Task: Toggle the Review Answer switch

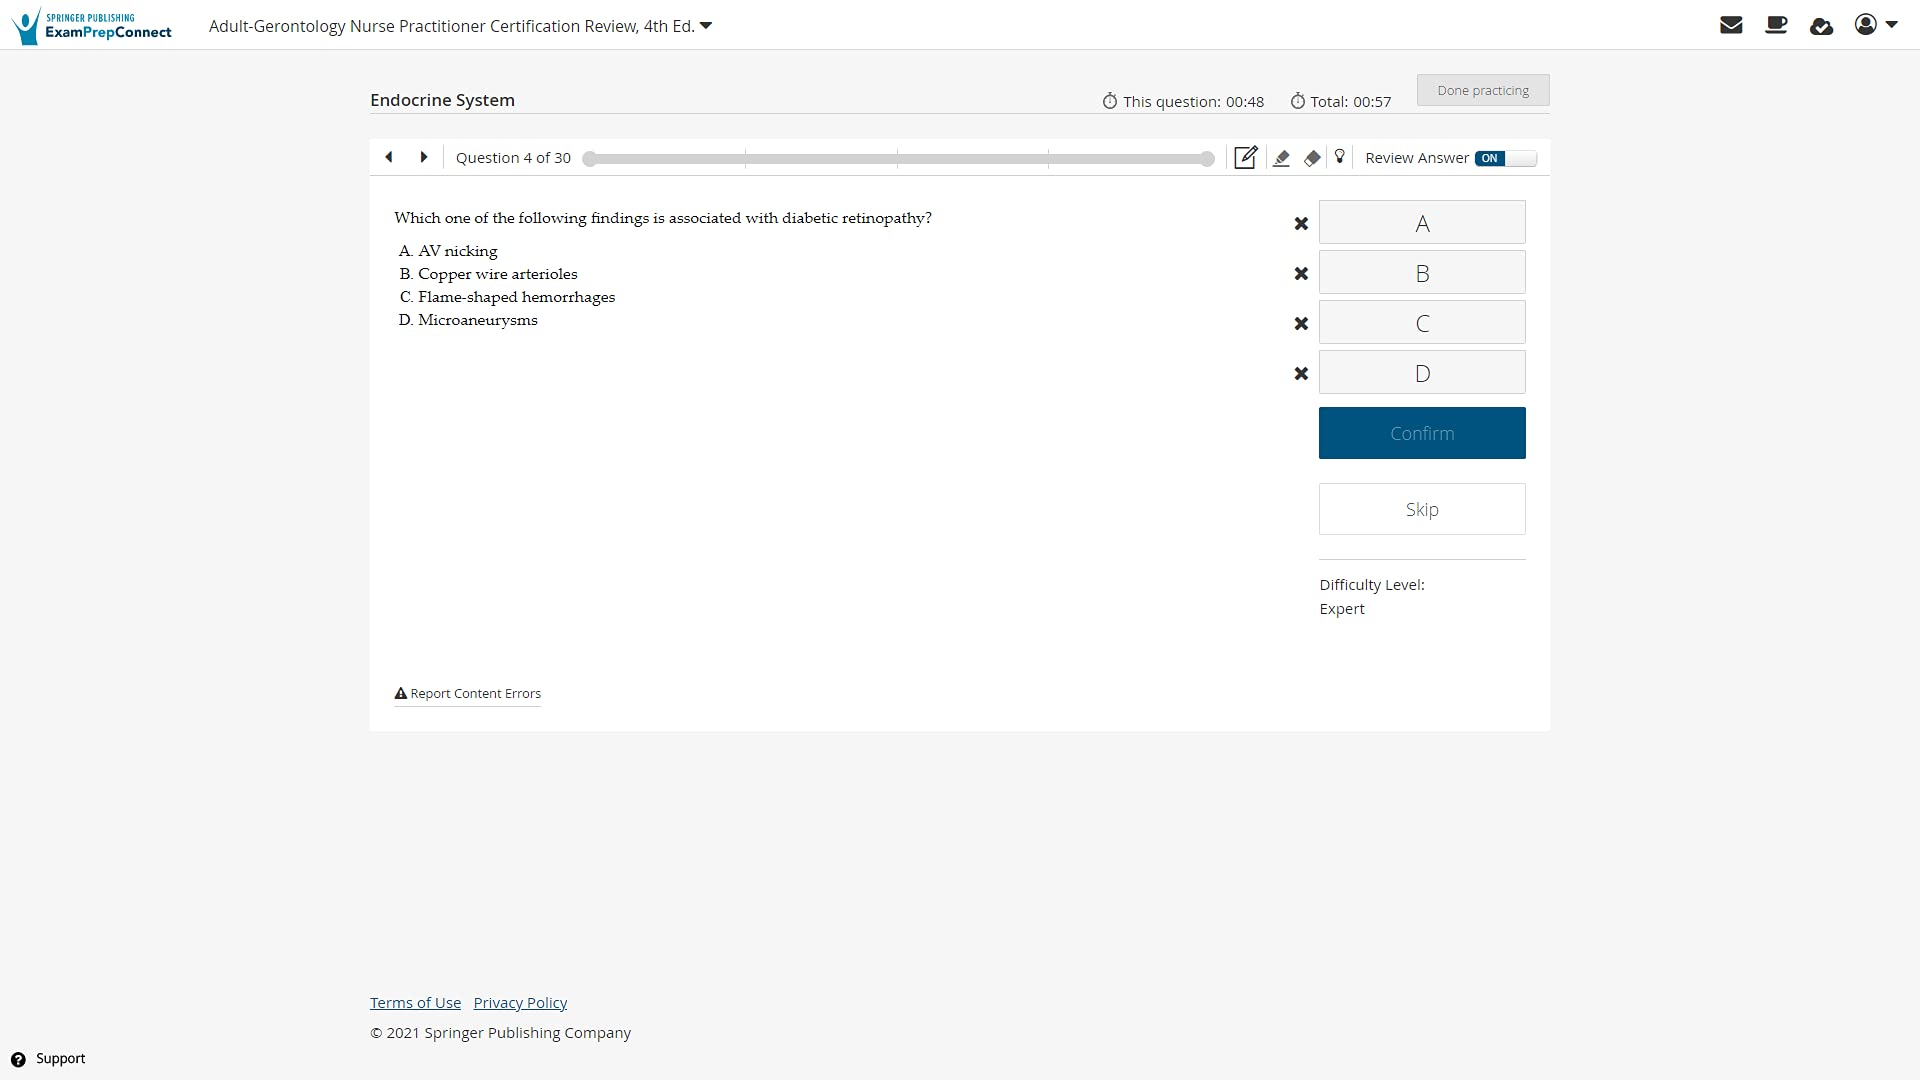Action: (x=1504, y=158)
